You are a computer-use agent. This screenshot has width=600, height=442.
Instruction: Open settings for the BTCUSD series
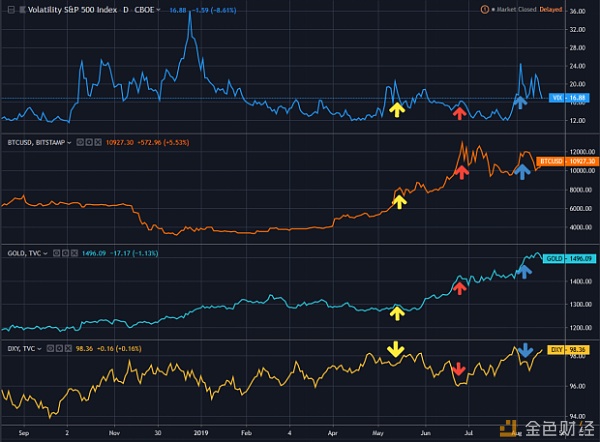(x=89, y=142)
